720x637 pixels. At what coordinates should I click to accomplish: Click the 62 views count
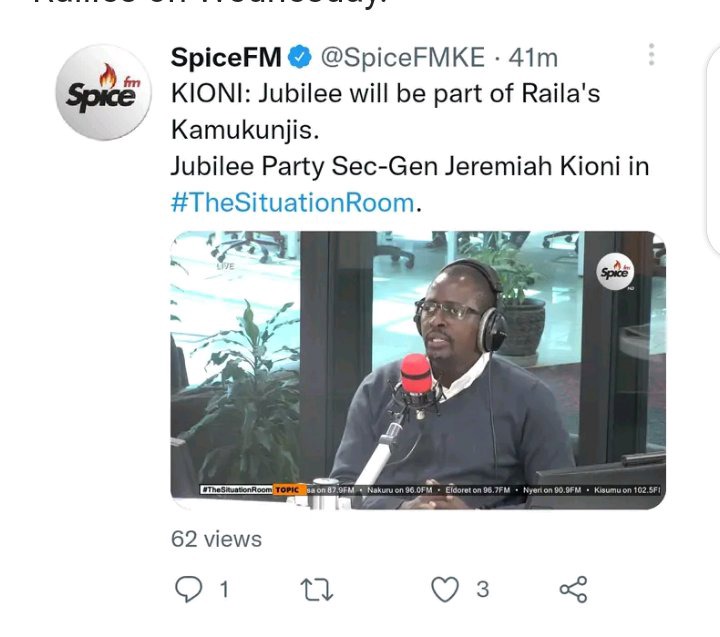pyautogui.click(x=216, y=539)
